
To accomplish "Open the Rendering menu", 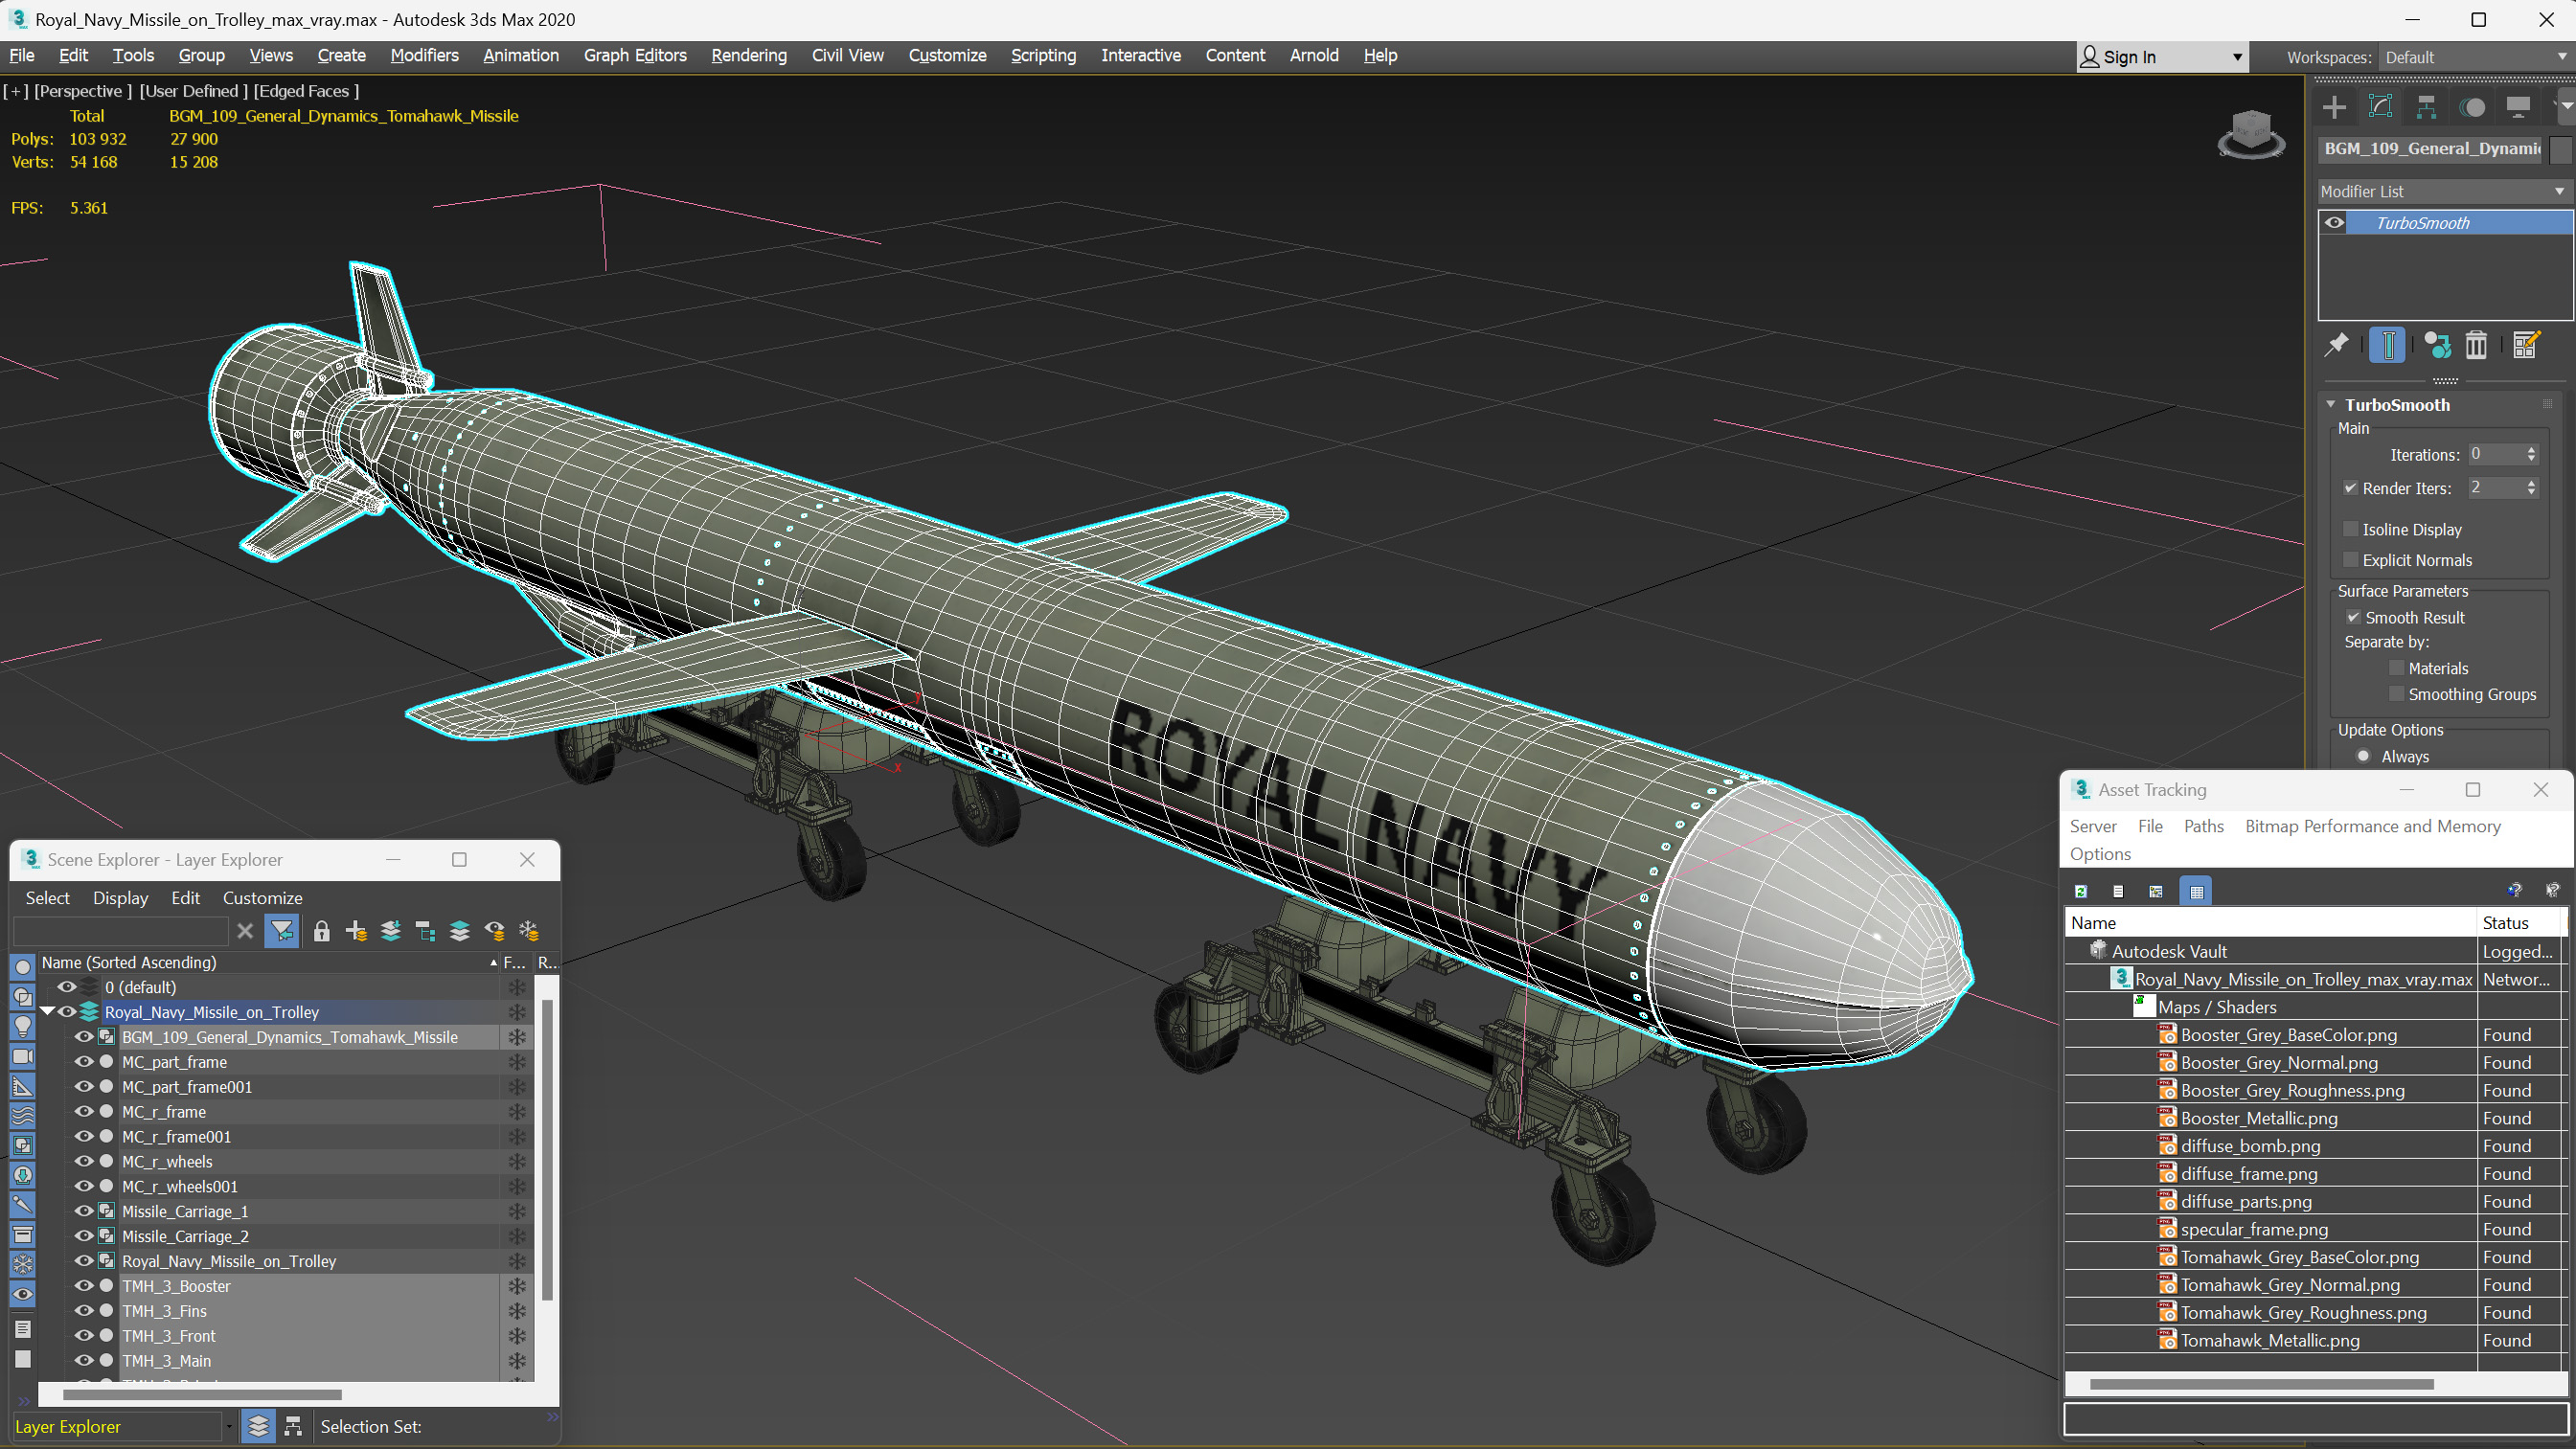I will (x=749, y=55).
